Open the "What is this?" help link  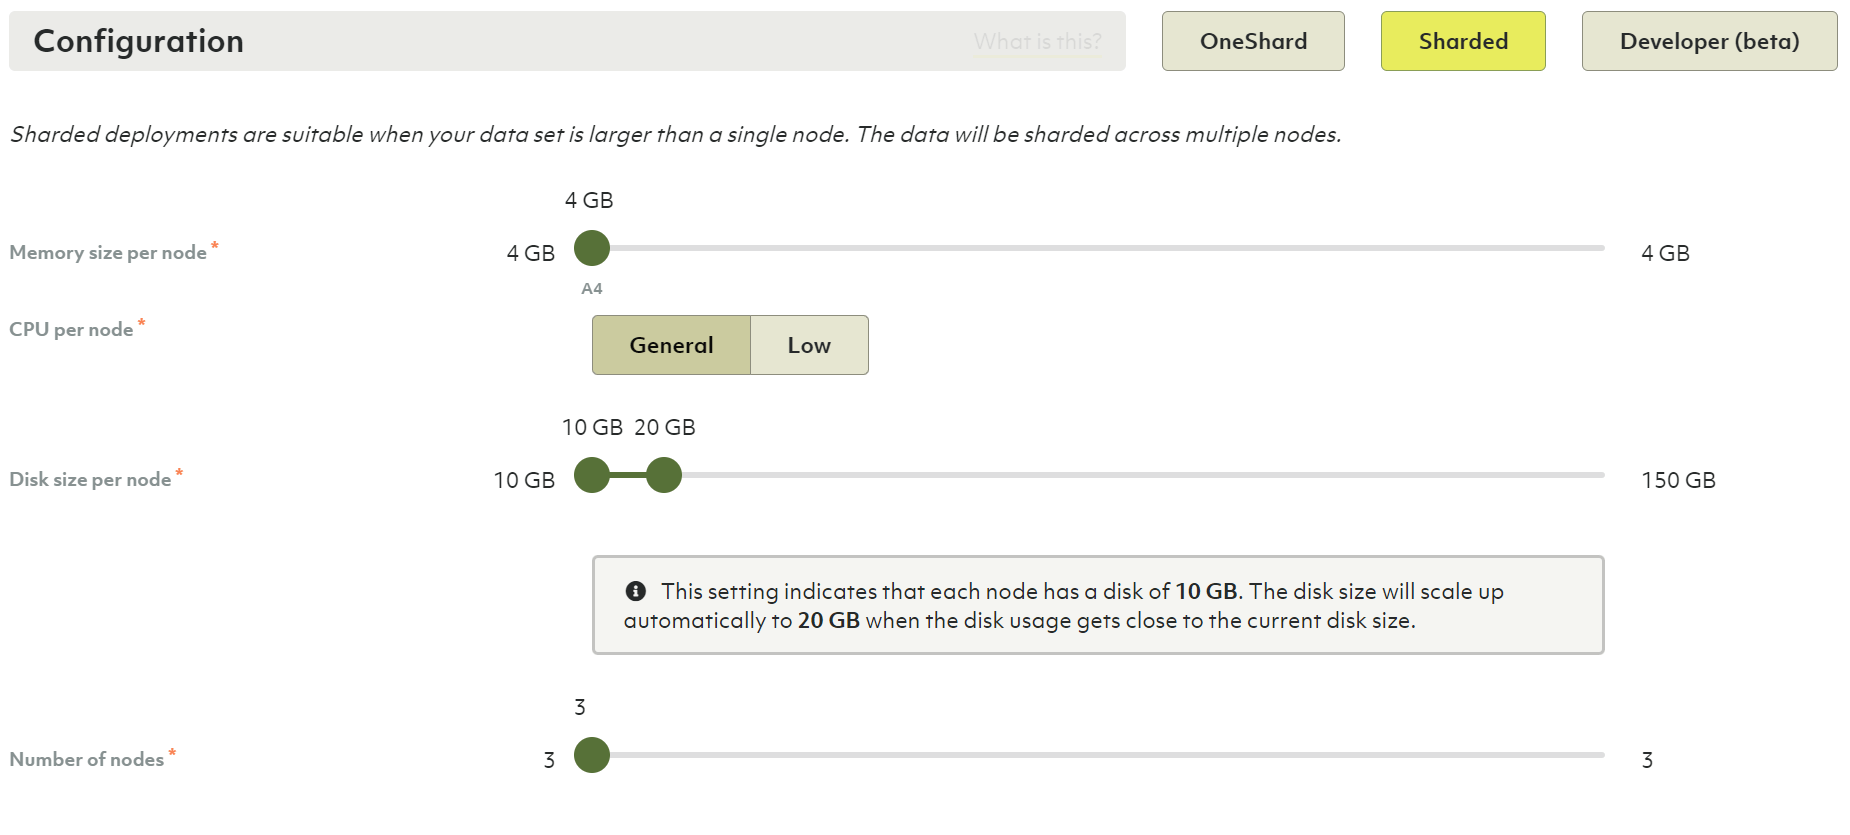tap(1037, 42)
